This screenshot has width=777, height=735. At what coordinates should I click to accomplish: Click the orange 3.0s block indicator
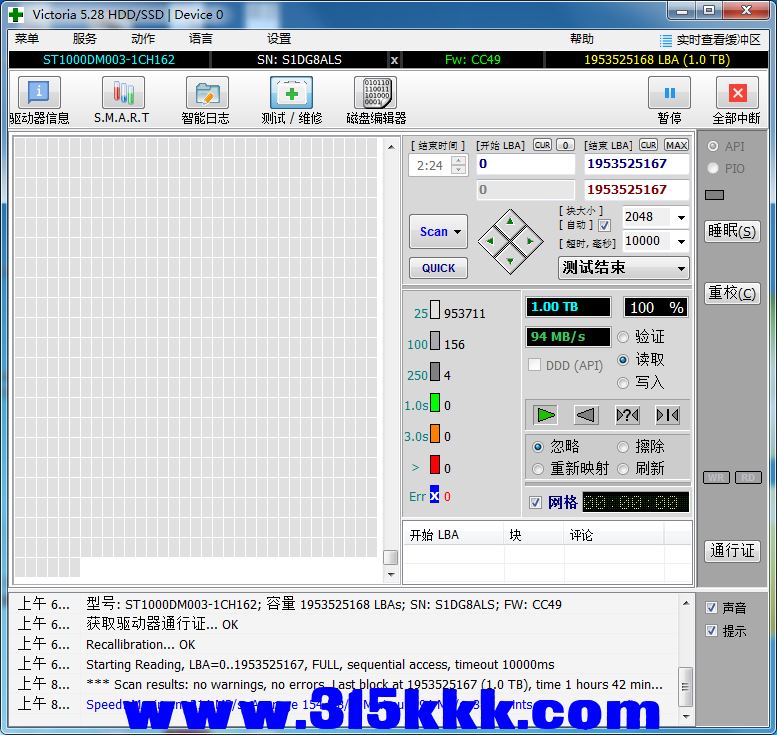click(x=435, y=433)
